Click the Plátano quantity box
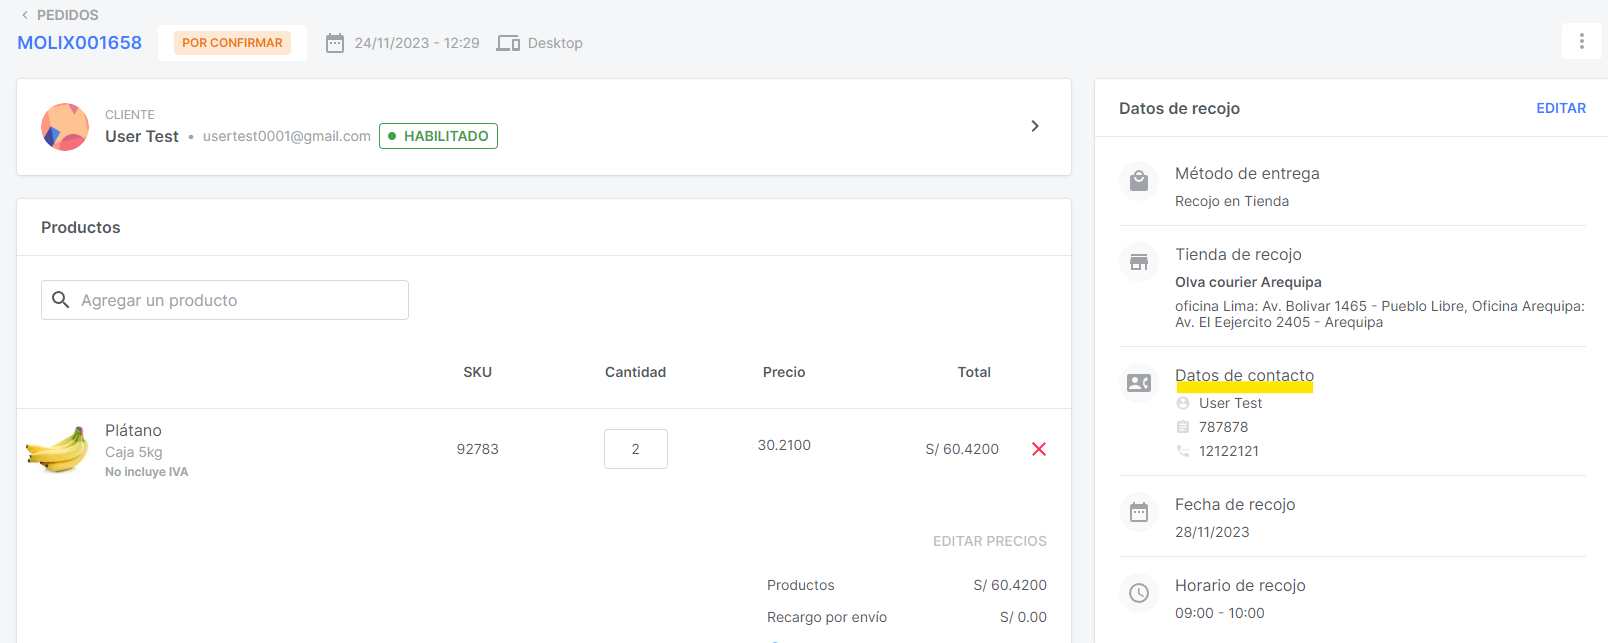 coord(635,449)
